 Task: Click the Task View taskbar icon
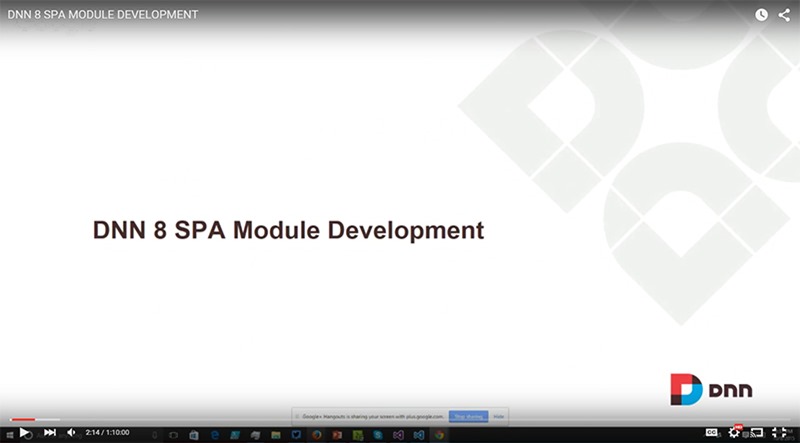point(173,435)
